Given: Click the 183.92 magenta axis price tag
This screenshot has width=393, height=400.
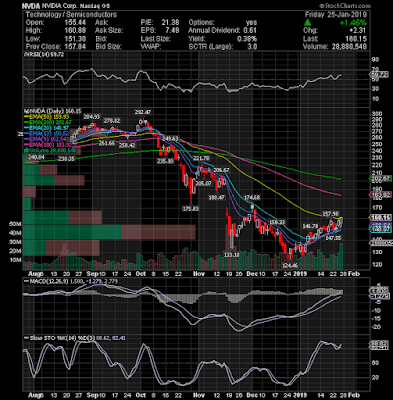Looking at the screenshot, I should (x=380, y=194).
